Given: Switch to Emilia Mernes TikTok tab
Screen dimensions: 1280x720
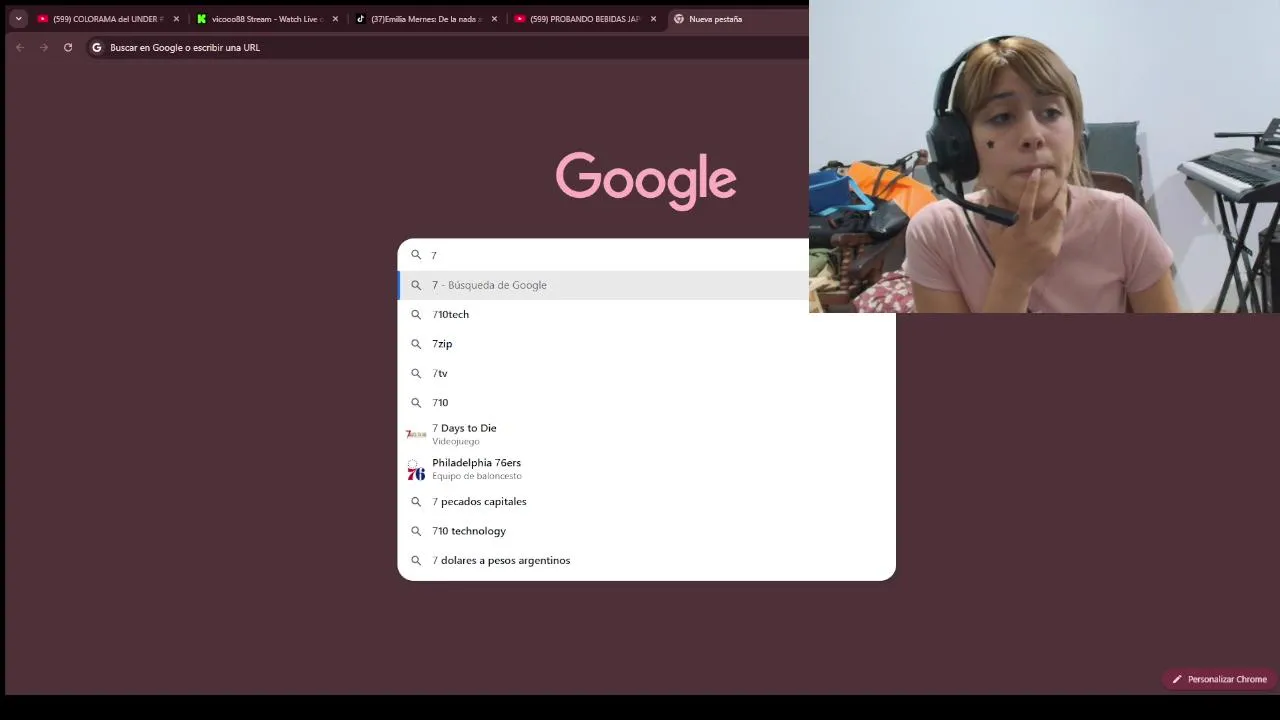Looking at the screenshot, I should 426,19.
